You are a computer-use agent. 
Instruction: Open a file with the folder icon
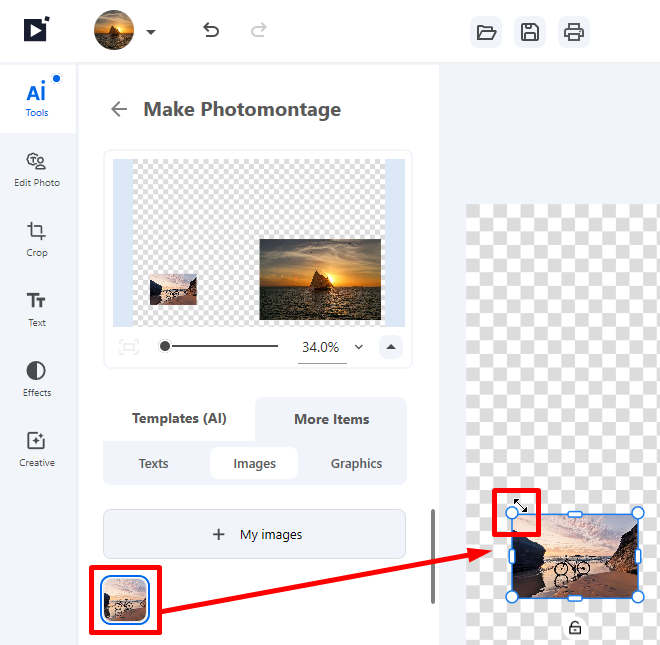click(486, 32)
